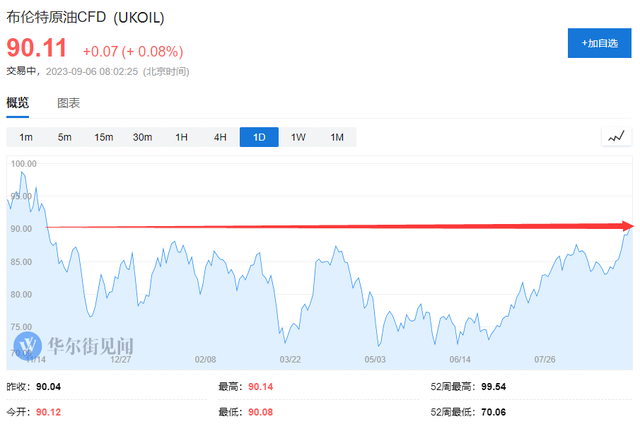The image size is (640, 424).
Task: Click the current price 90.11
Action: point(37,48)
